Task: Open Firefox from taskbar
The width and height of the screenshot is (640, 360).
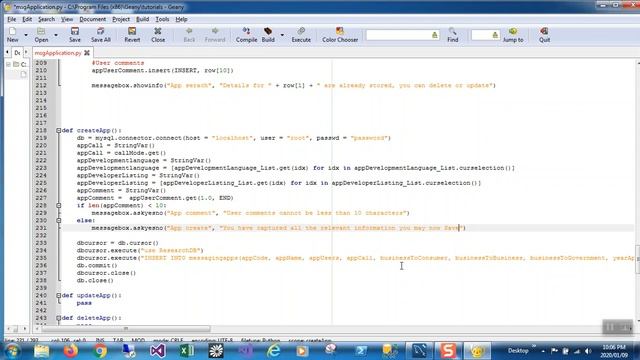Action: tap(71, 351)
